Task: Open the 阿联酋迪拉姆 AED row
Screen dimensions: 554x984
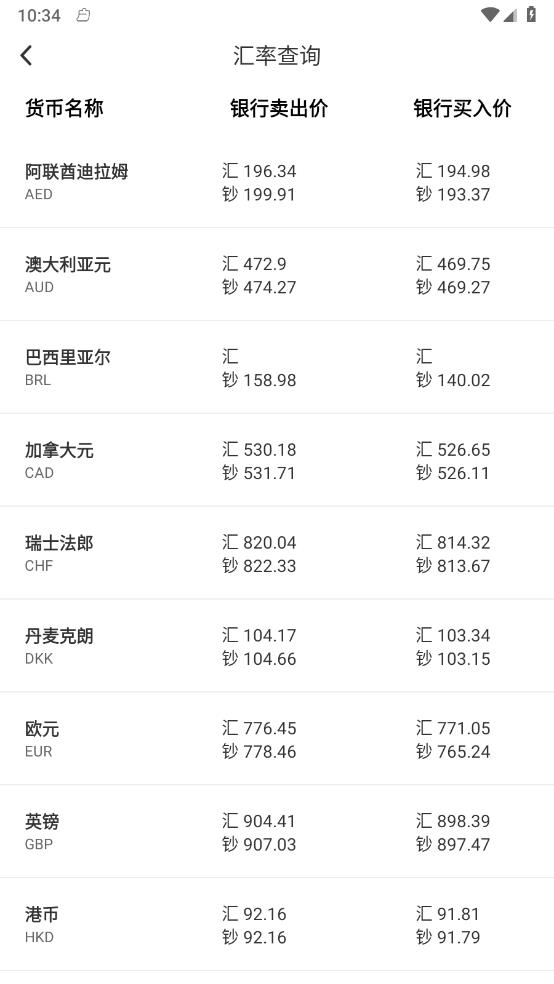Action: coord(277,182)
